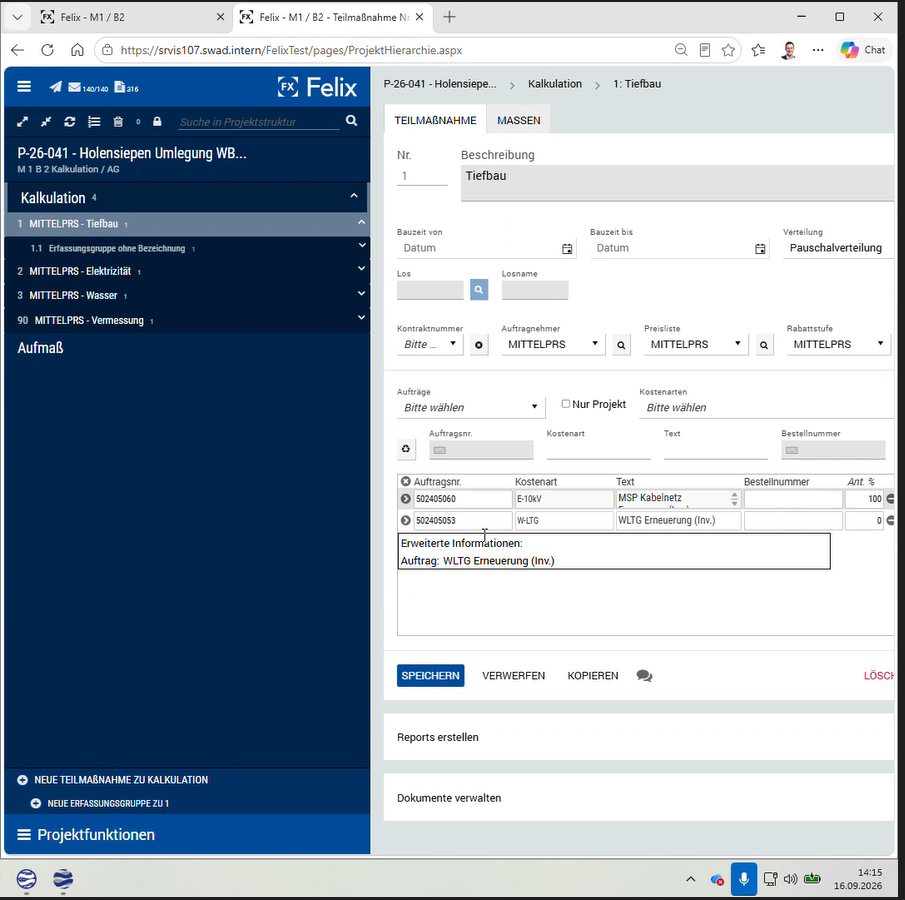The image size is (905, 900).
Task: Click the Los search button
Action: (x=479, y=290)
